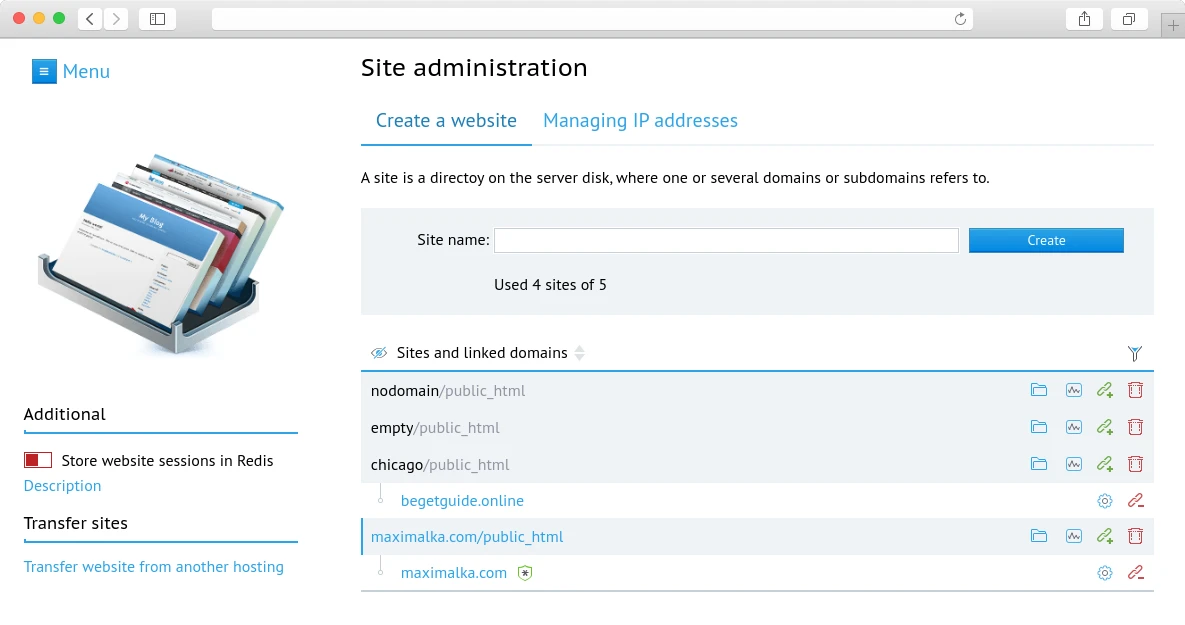Delete the maximalka.com site
Screen dimensions: 1185x625
[x=1135, y=536]
